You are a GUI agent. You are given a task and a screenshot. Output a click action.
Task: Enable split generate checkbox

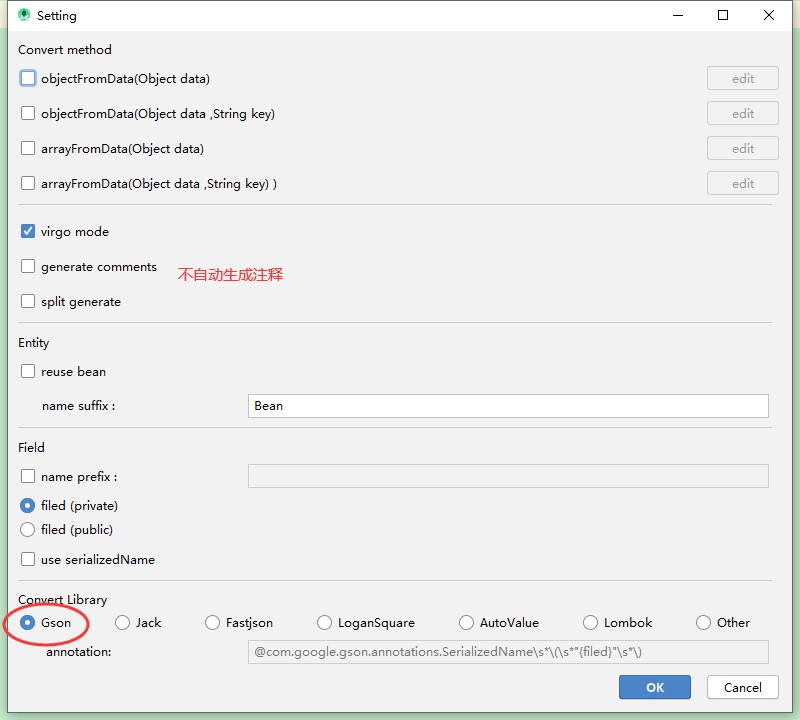28,301
